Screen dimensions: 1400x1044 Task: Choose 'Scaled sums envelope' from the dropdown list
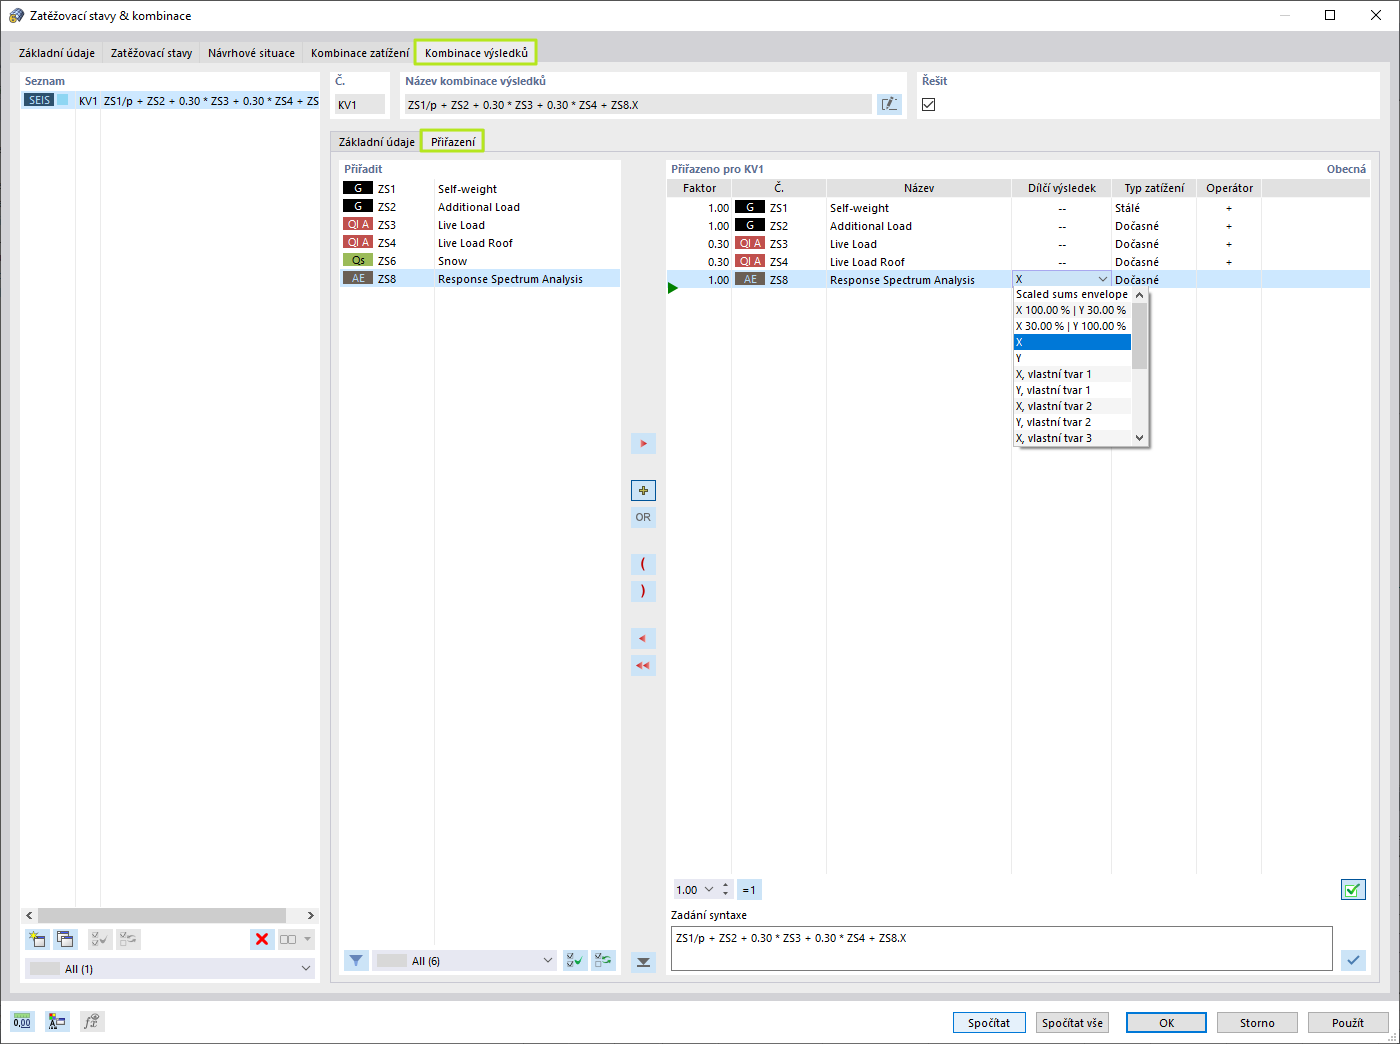click(x=1072, y=294)
